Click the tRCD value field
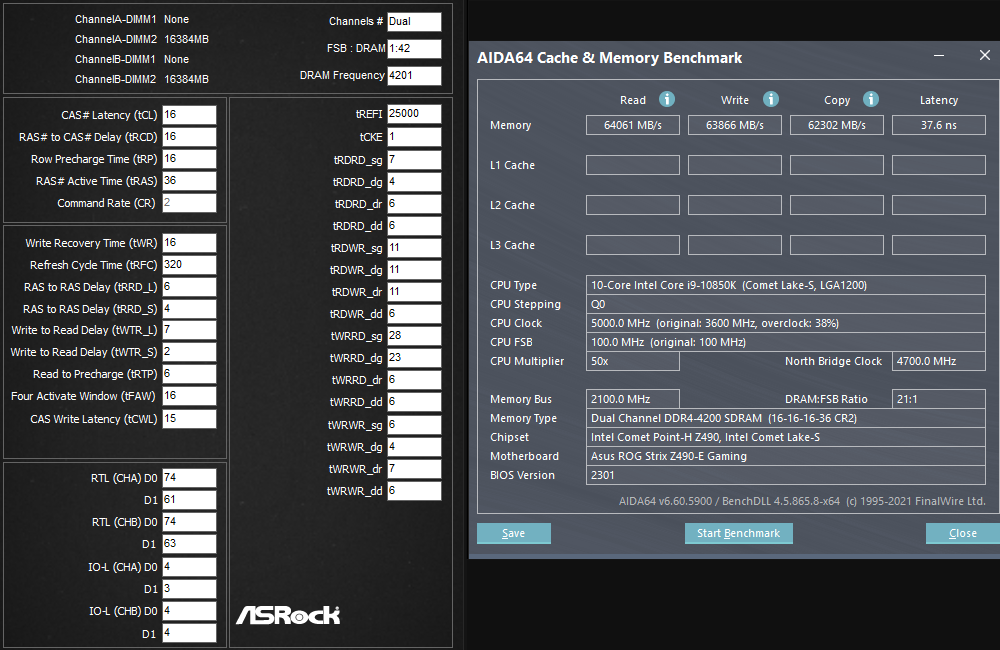The height and width of the screenshot is (650, 1000). tap(189, 137)
